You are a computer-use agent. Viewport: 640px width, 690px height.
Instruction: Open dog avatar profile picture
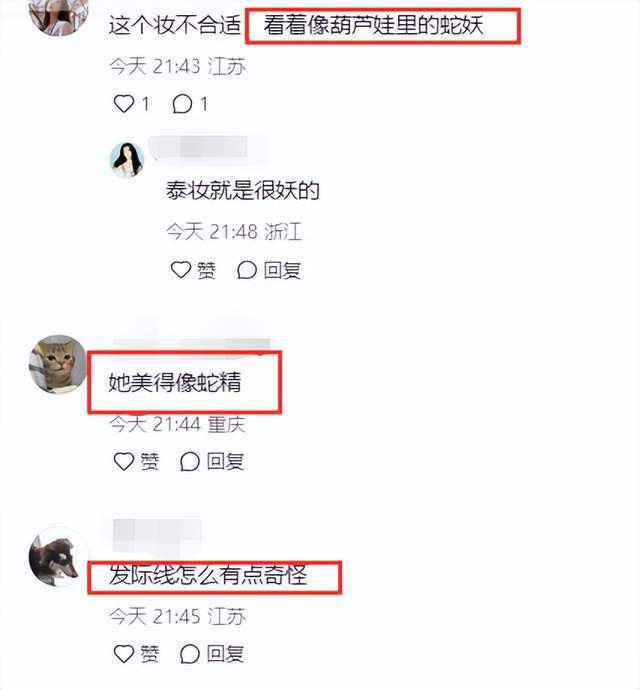58,556
